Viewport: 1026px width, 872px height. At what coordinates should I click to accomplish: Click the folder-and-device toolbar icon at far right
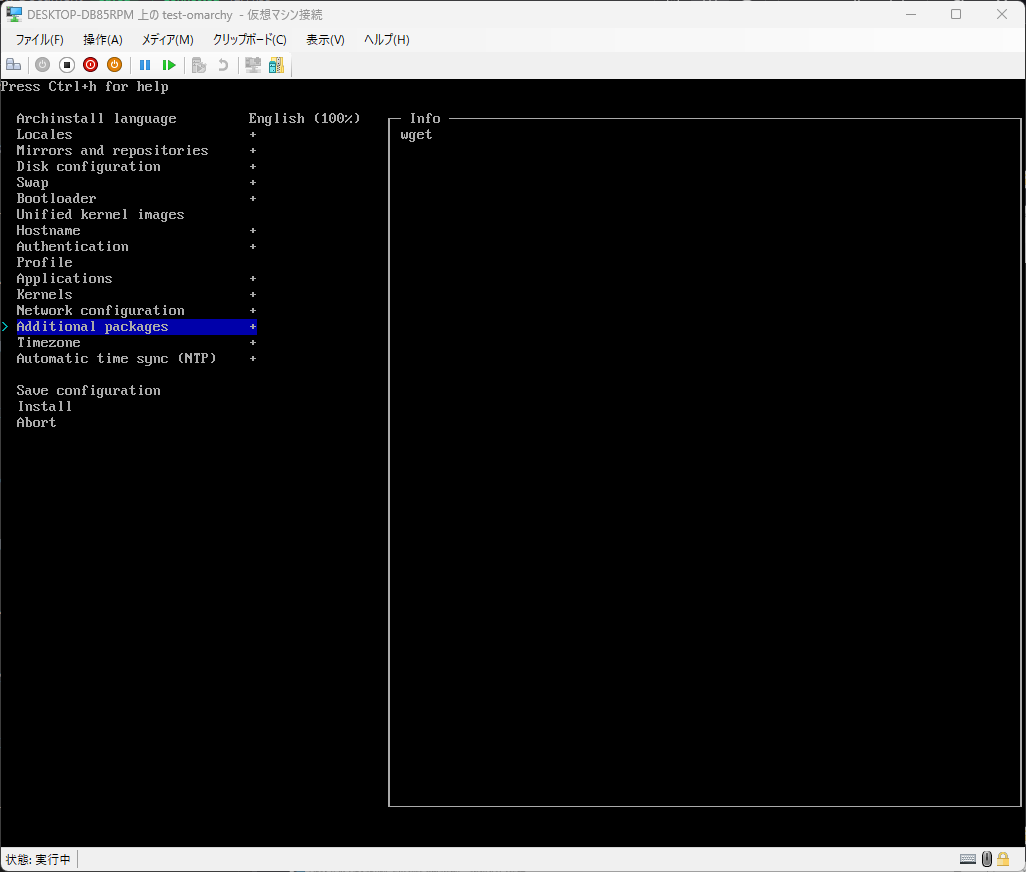pyautogui.click(x=277, y=65)
